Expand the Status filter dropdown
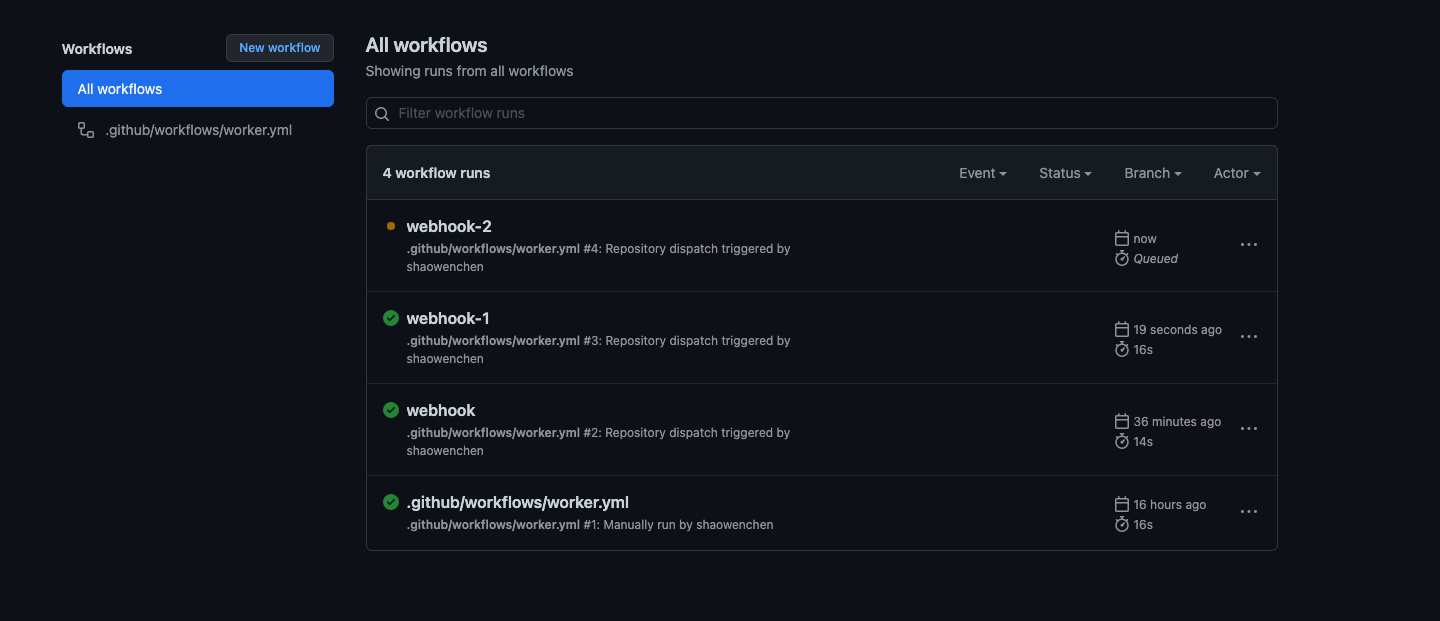Viewport: 1440px width, 621px height. 1065,173
